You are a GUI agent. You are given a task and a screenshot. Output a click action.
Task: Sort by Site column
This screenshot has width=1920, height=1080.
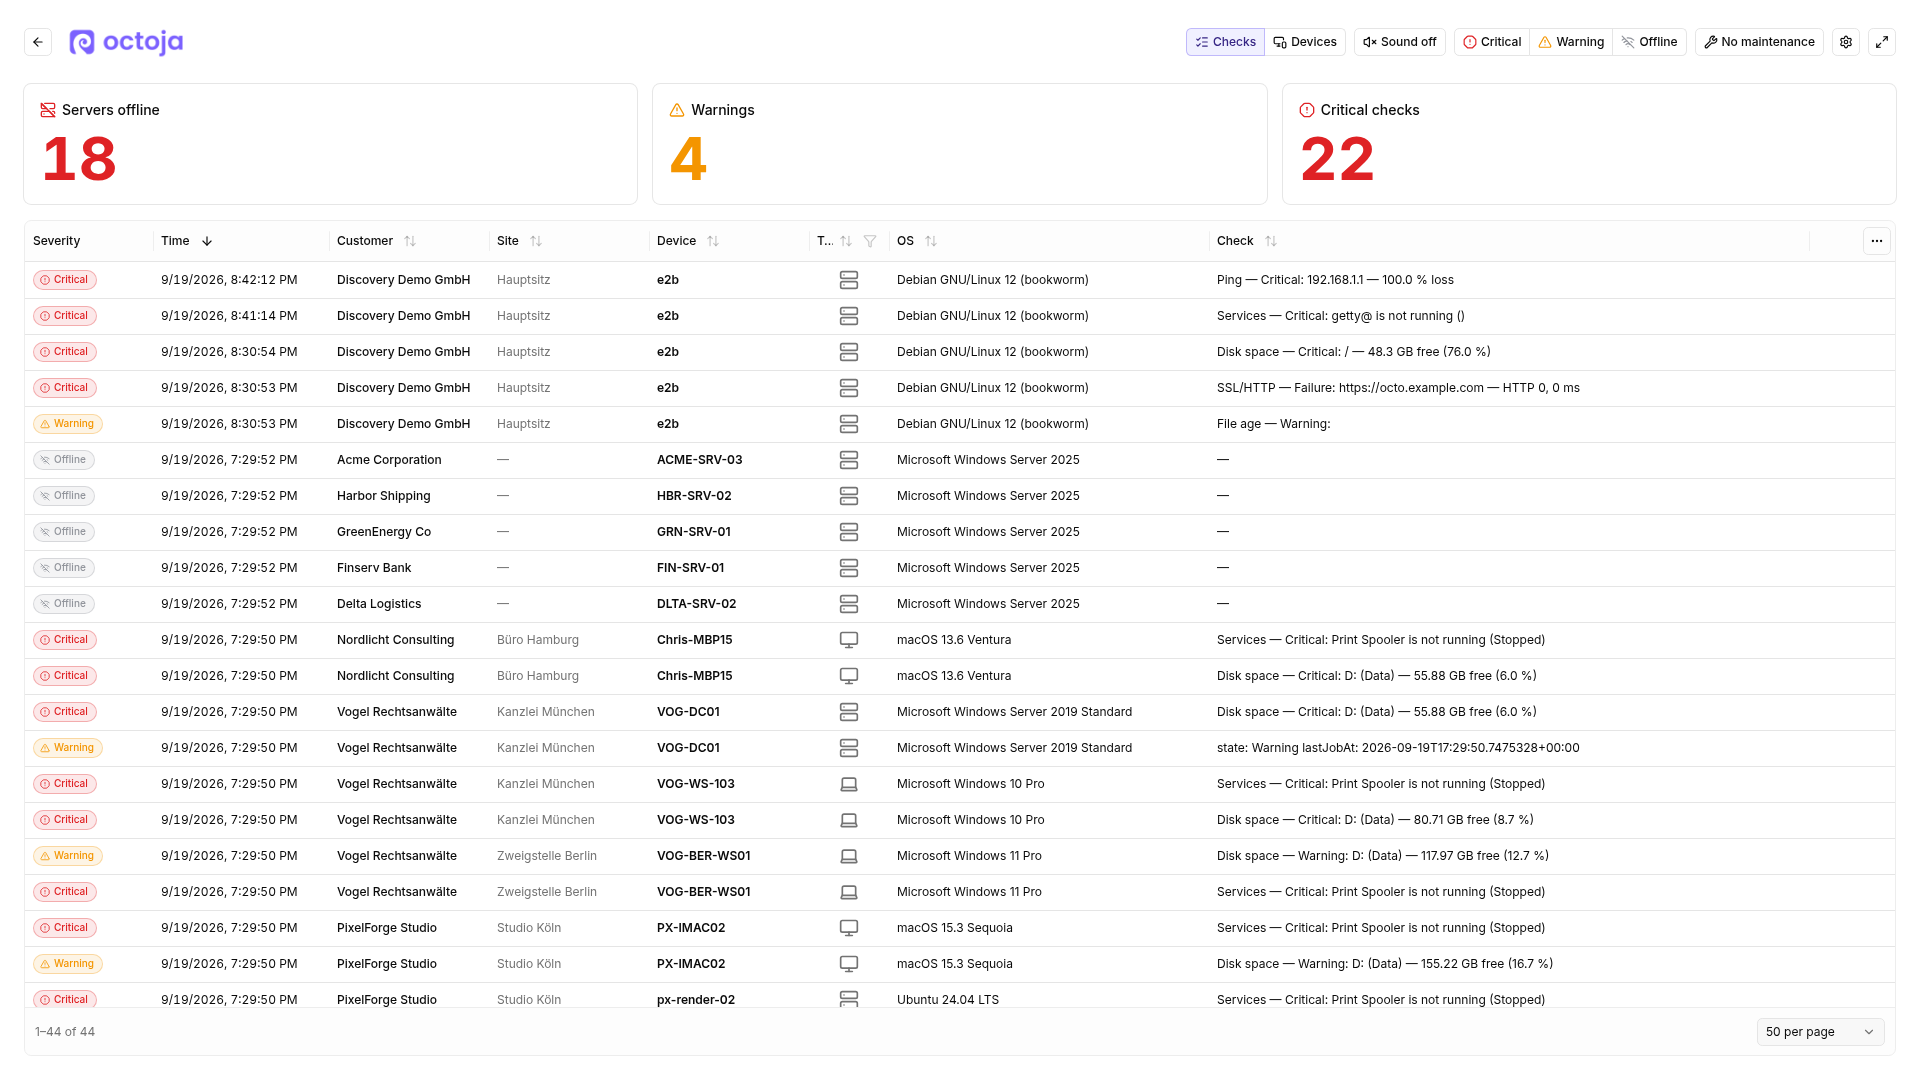tap(536, 241)
